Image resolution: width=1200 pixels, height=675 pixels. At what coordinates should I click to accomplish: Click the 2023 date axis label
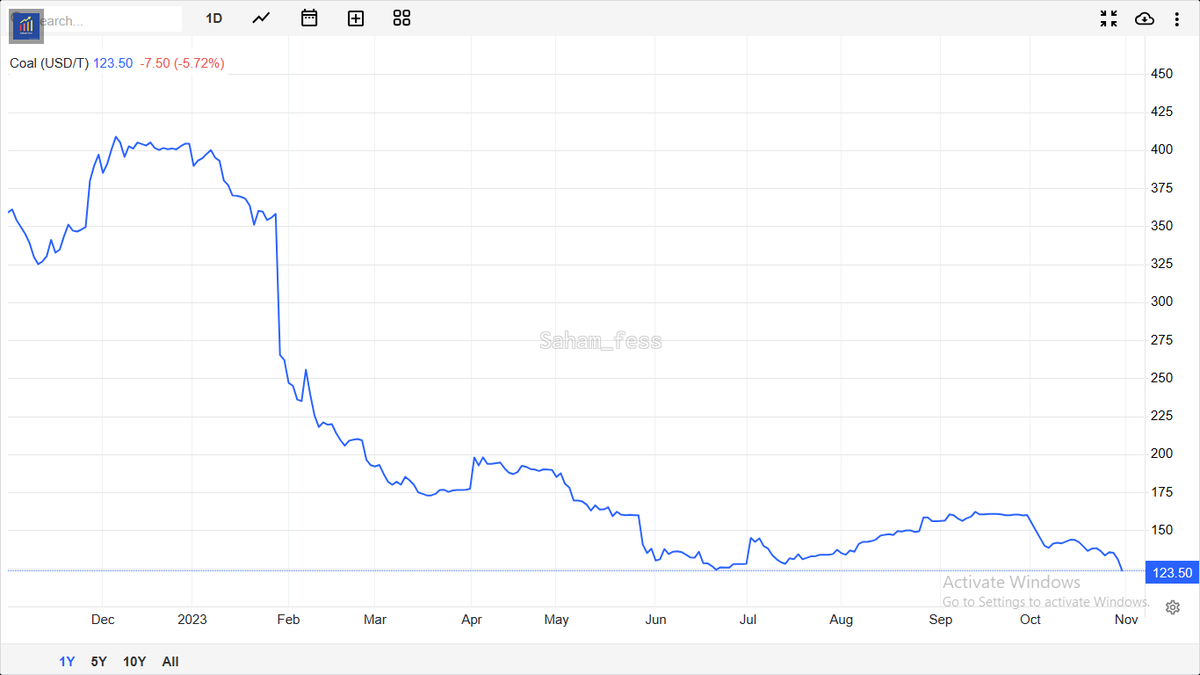pyautogui.click(x=192, y=620)
